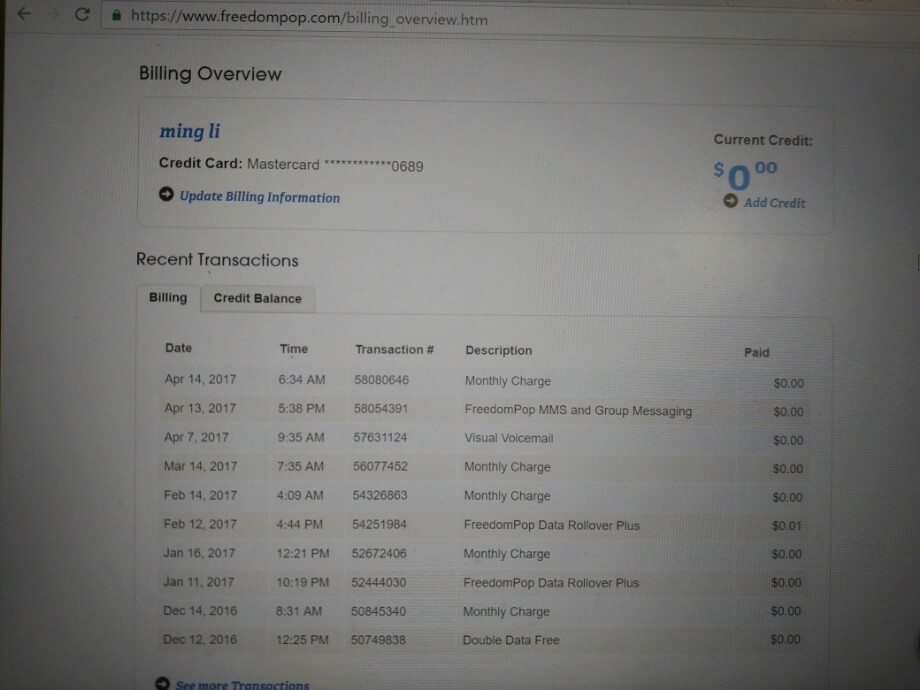Click Monthly Charge on the Apr 14 row
The height and width of the screenshot is (690, 920).
508,381
